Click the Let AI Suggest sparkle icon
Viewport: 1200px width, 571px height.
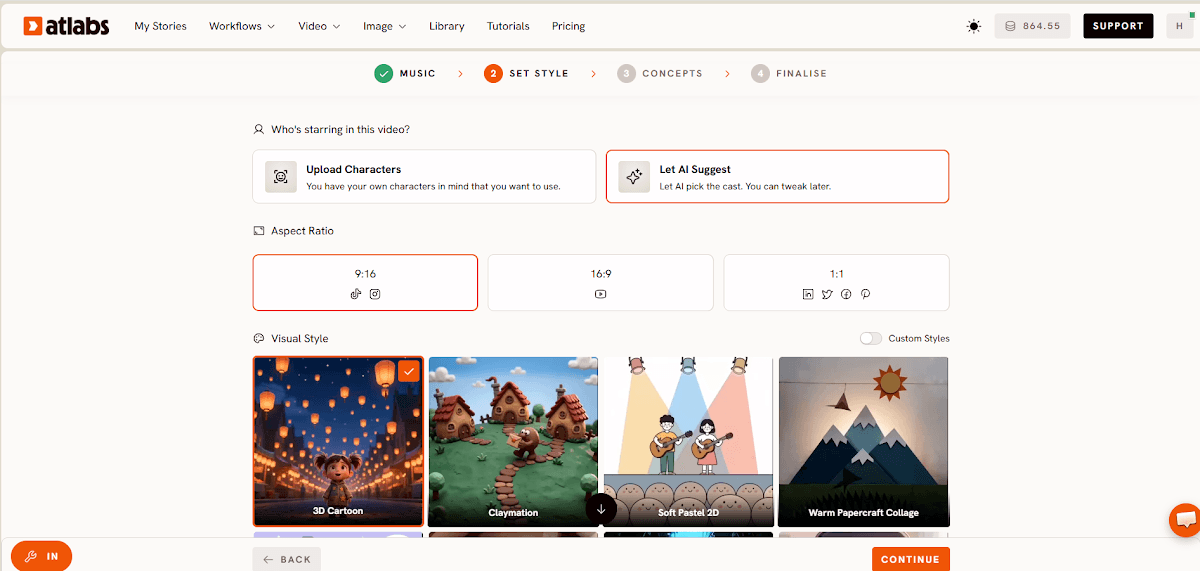coord(634,177)
